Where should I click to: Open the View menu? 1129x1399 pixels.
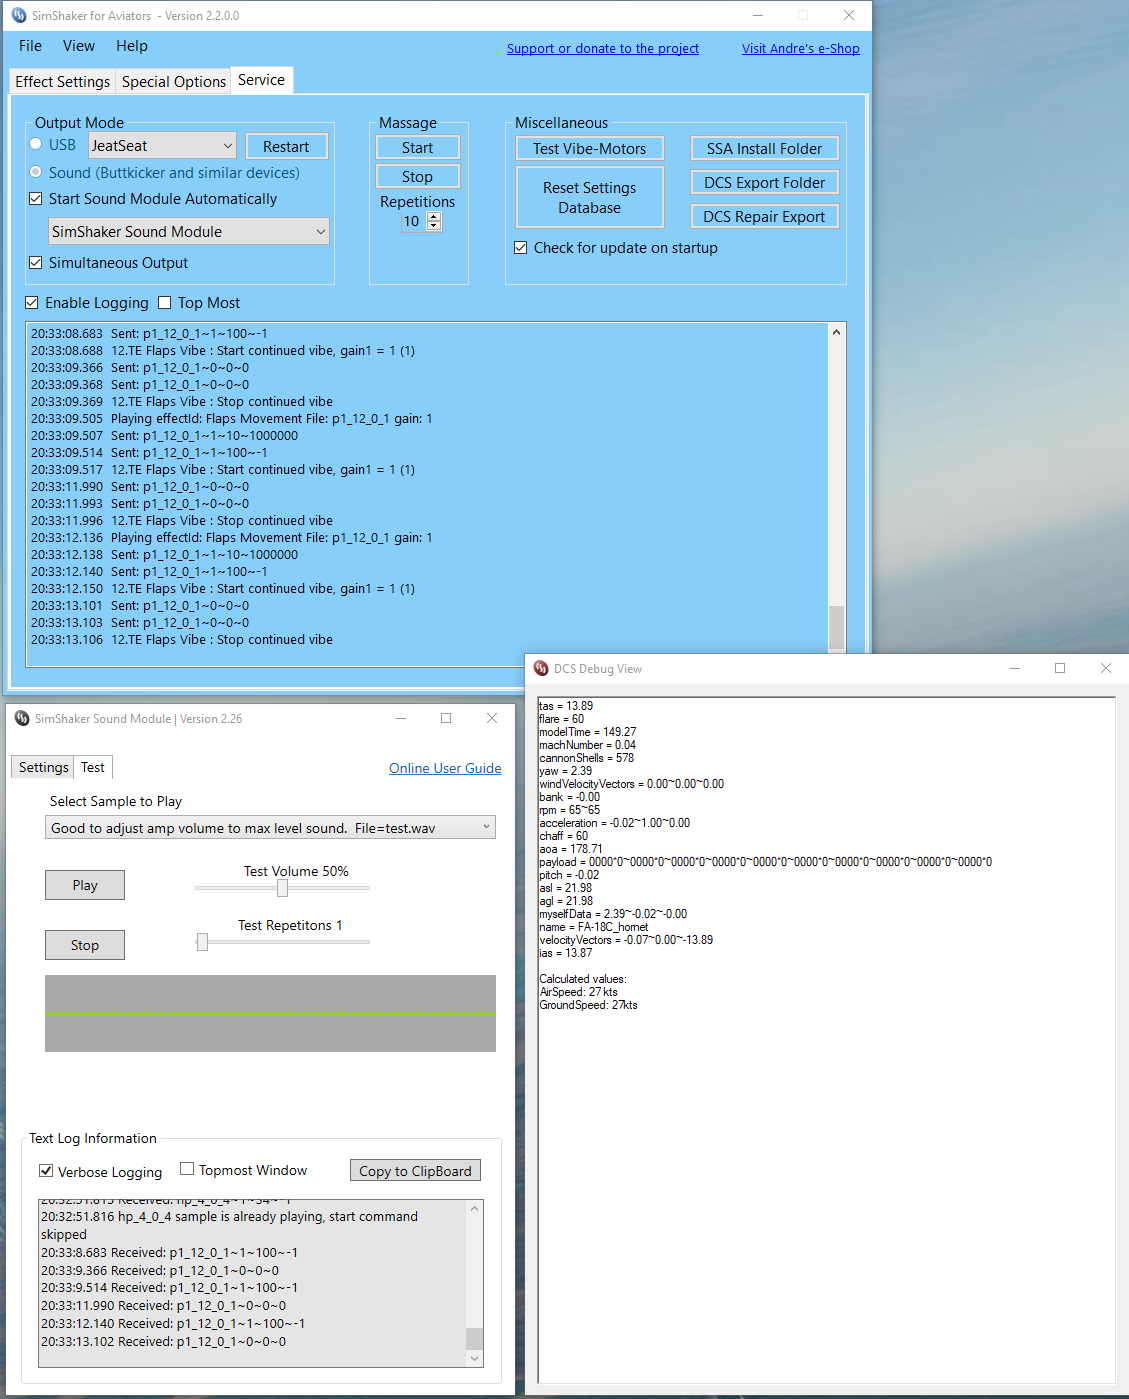[x=79, y=46]
